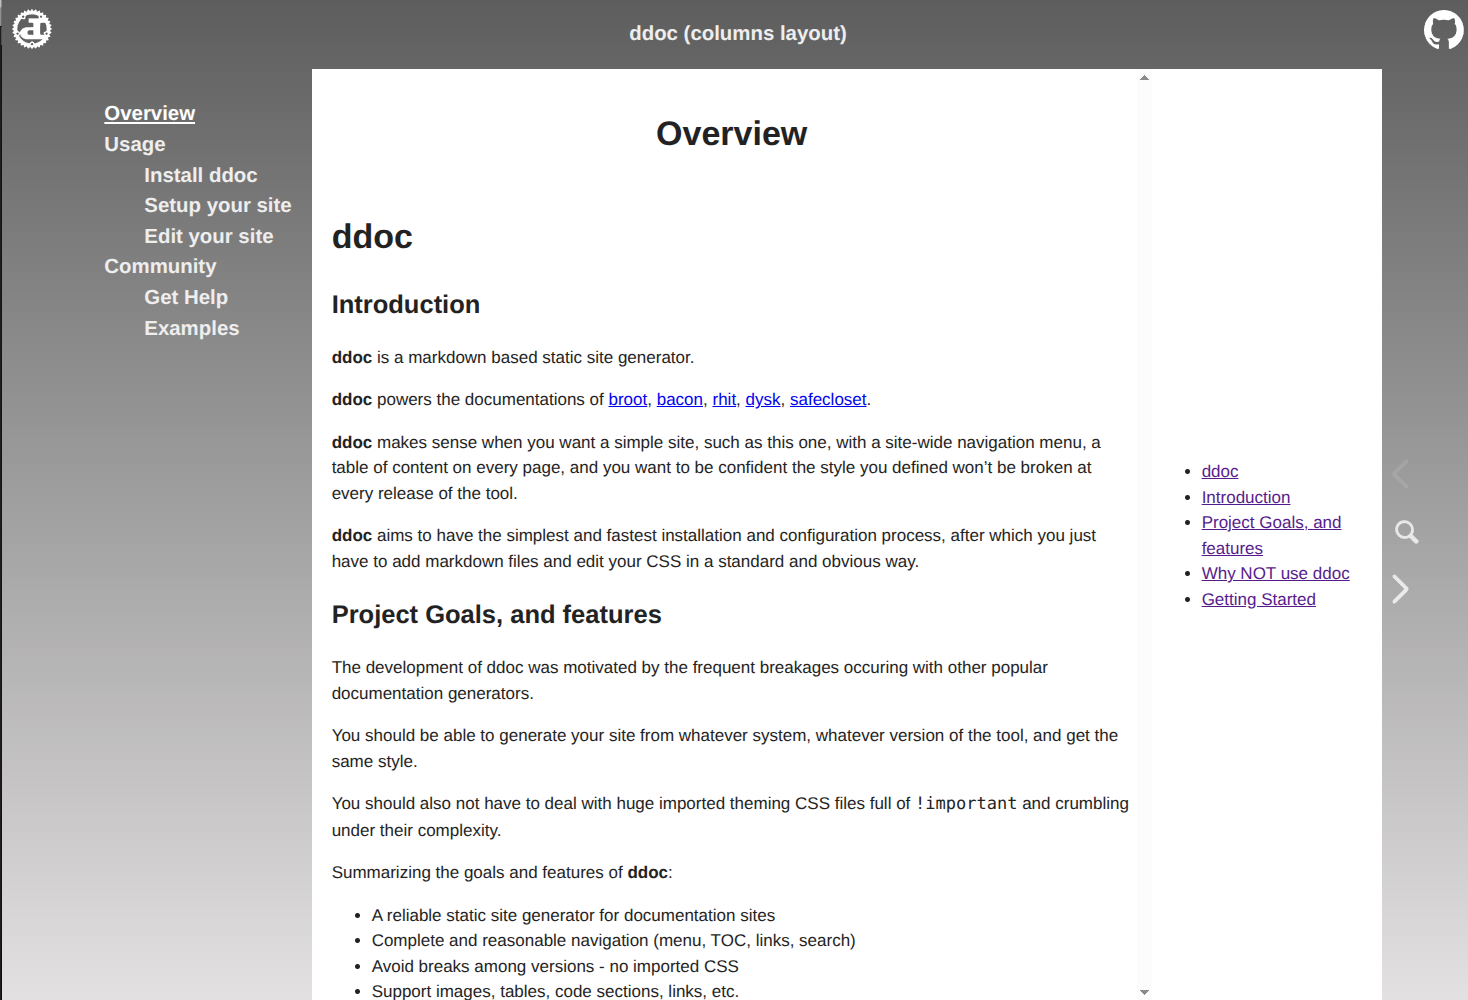
Task: Visit the Examples page
Action: (191, 328)
